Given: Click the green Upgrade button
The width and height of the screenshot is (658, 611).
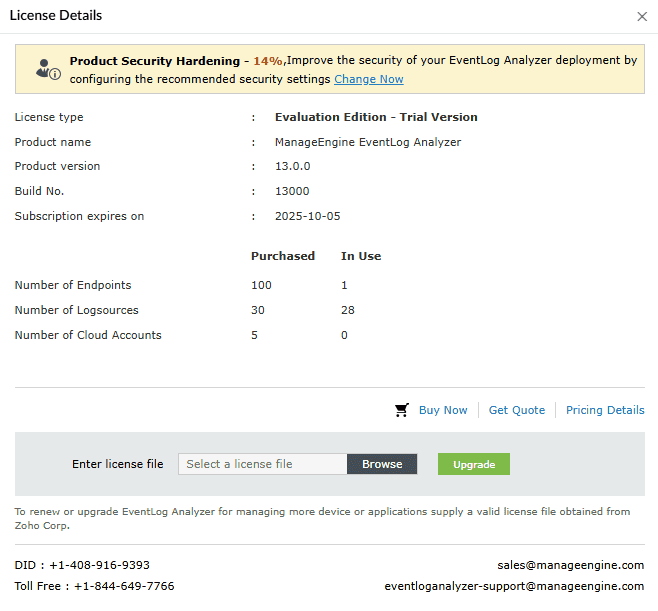Looking at the screenshot, I should tap(474, 464).
